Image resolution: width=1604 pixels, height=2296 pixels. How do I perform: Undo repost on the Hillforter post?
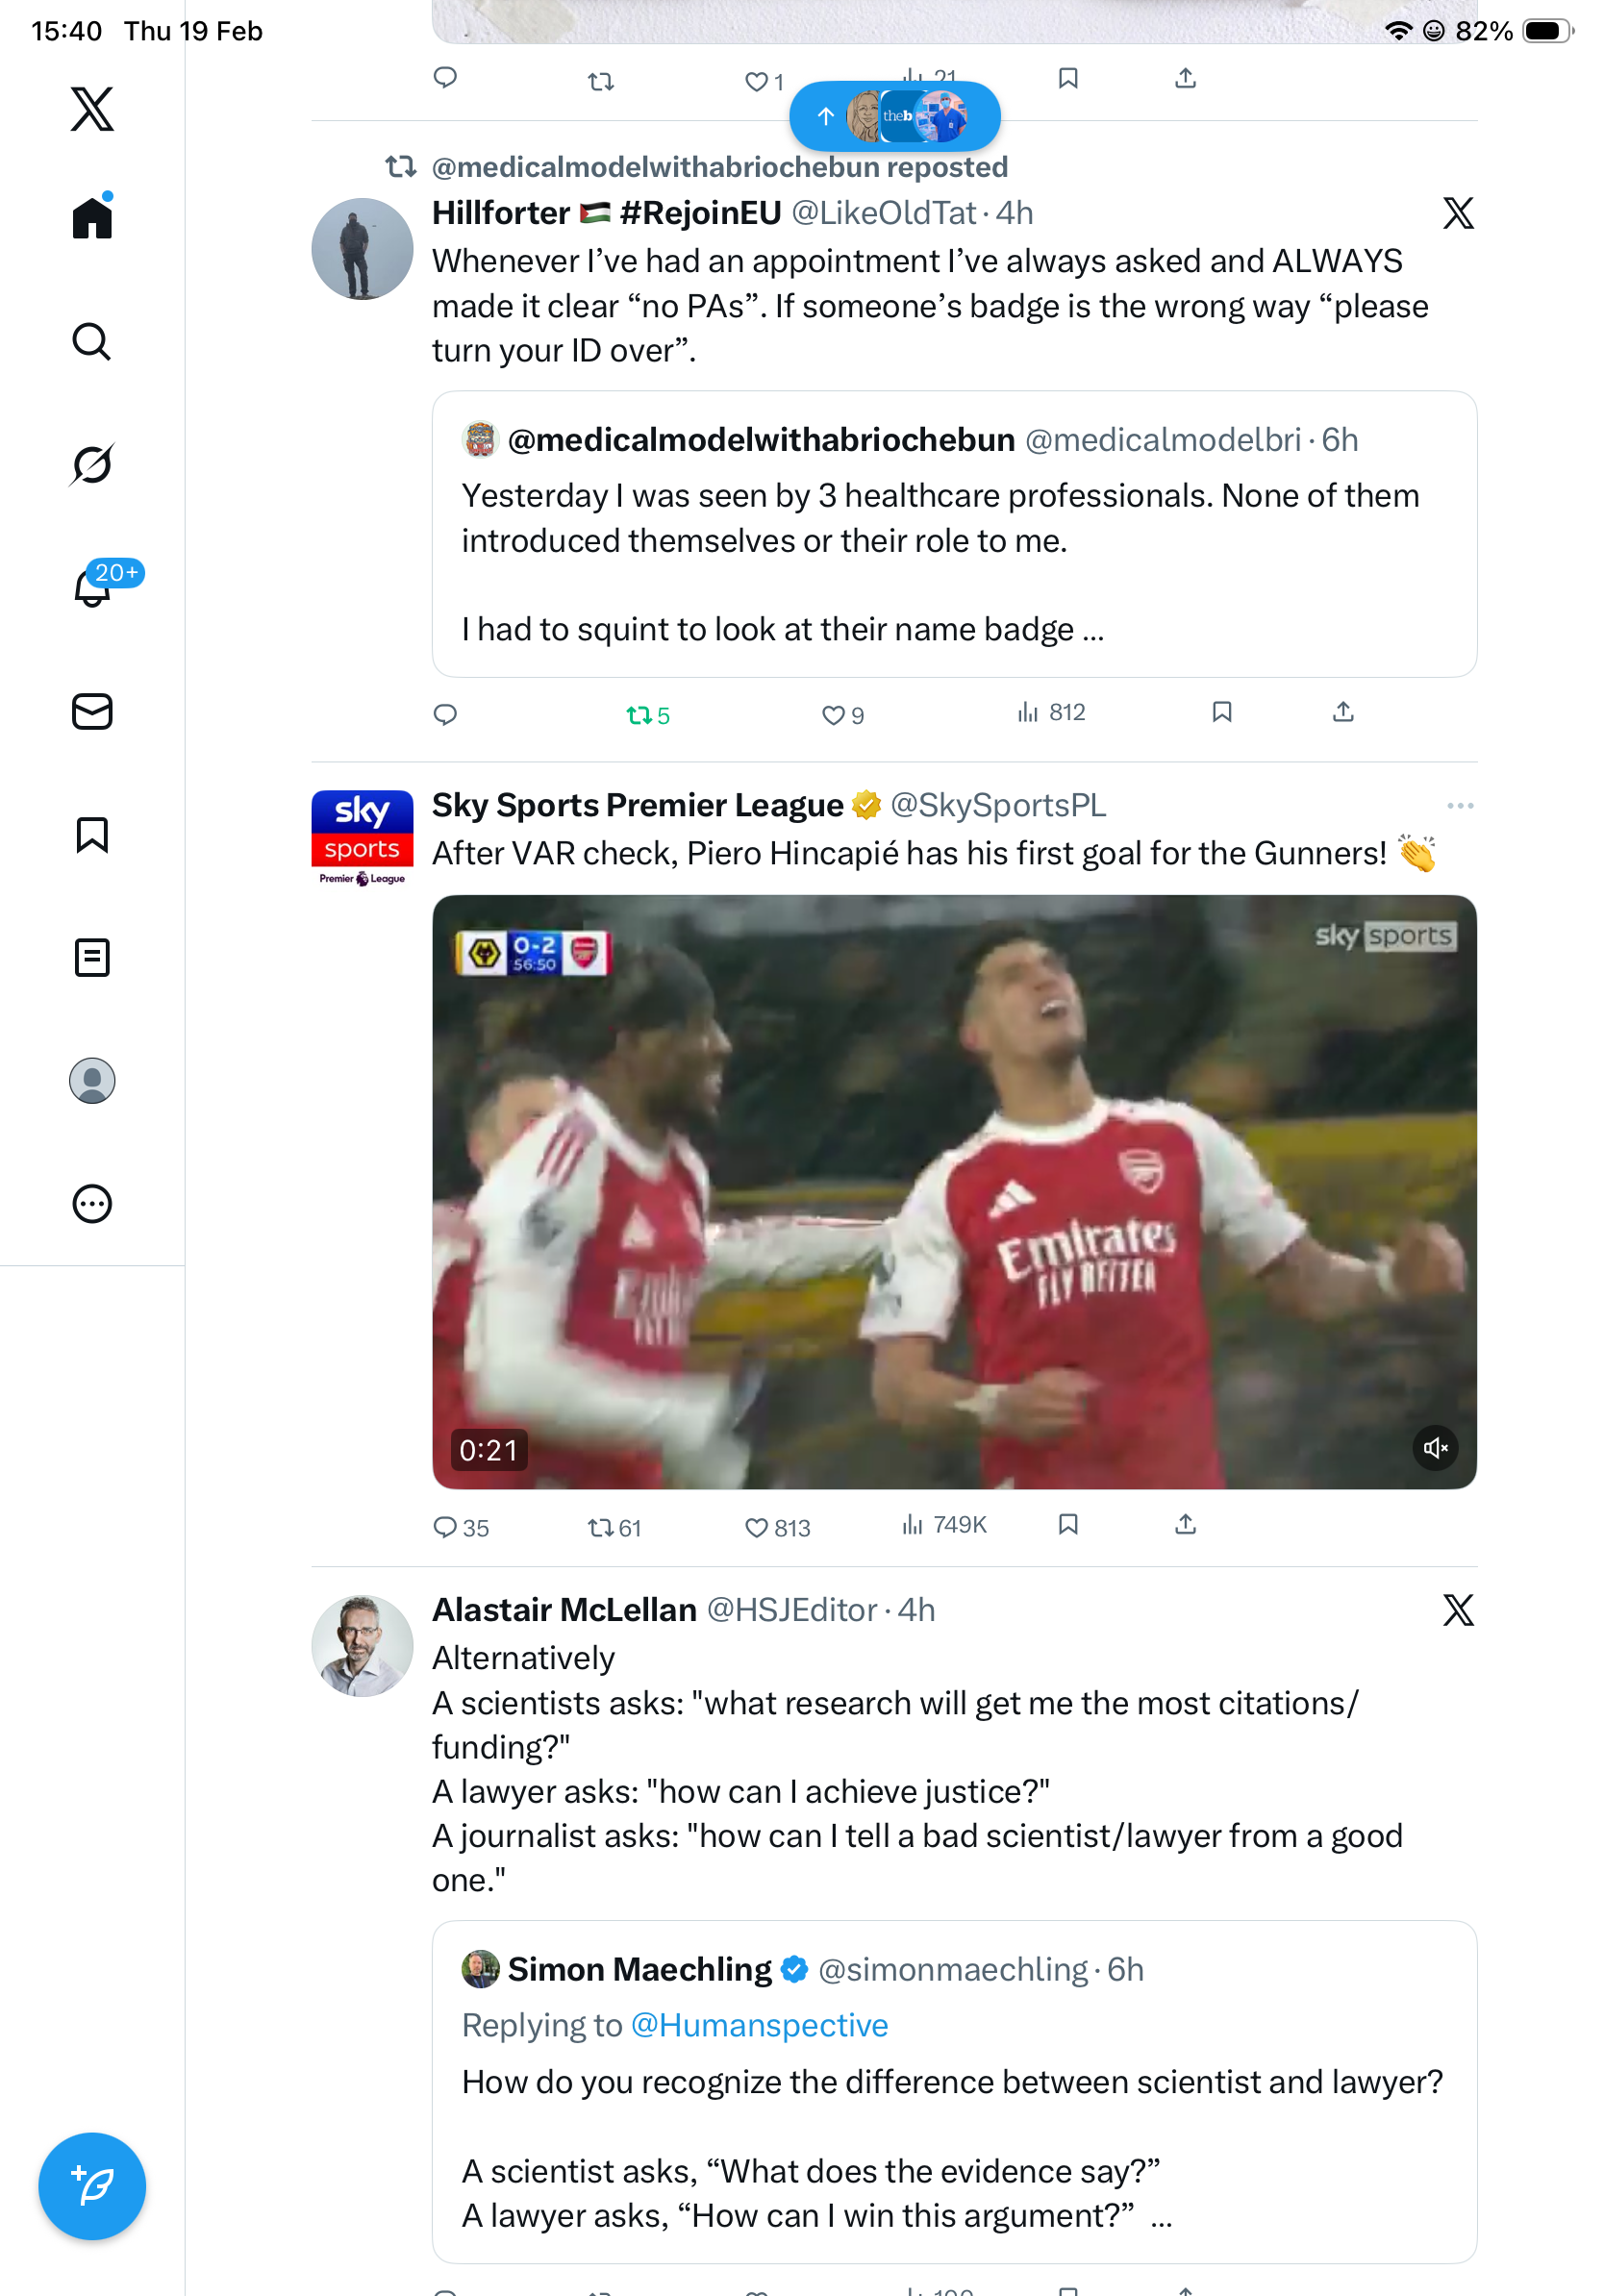[x=640, y=715]
